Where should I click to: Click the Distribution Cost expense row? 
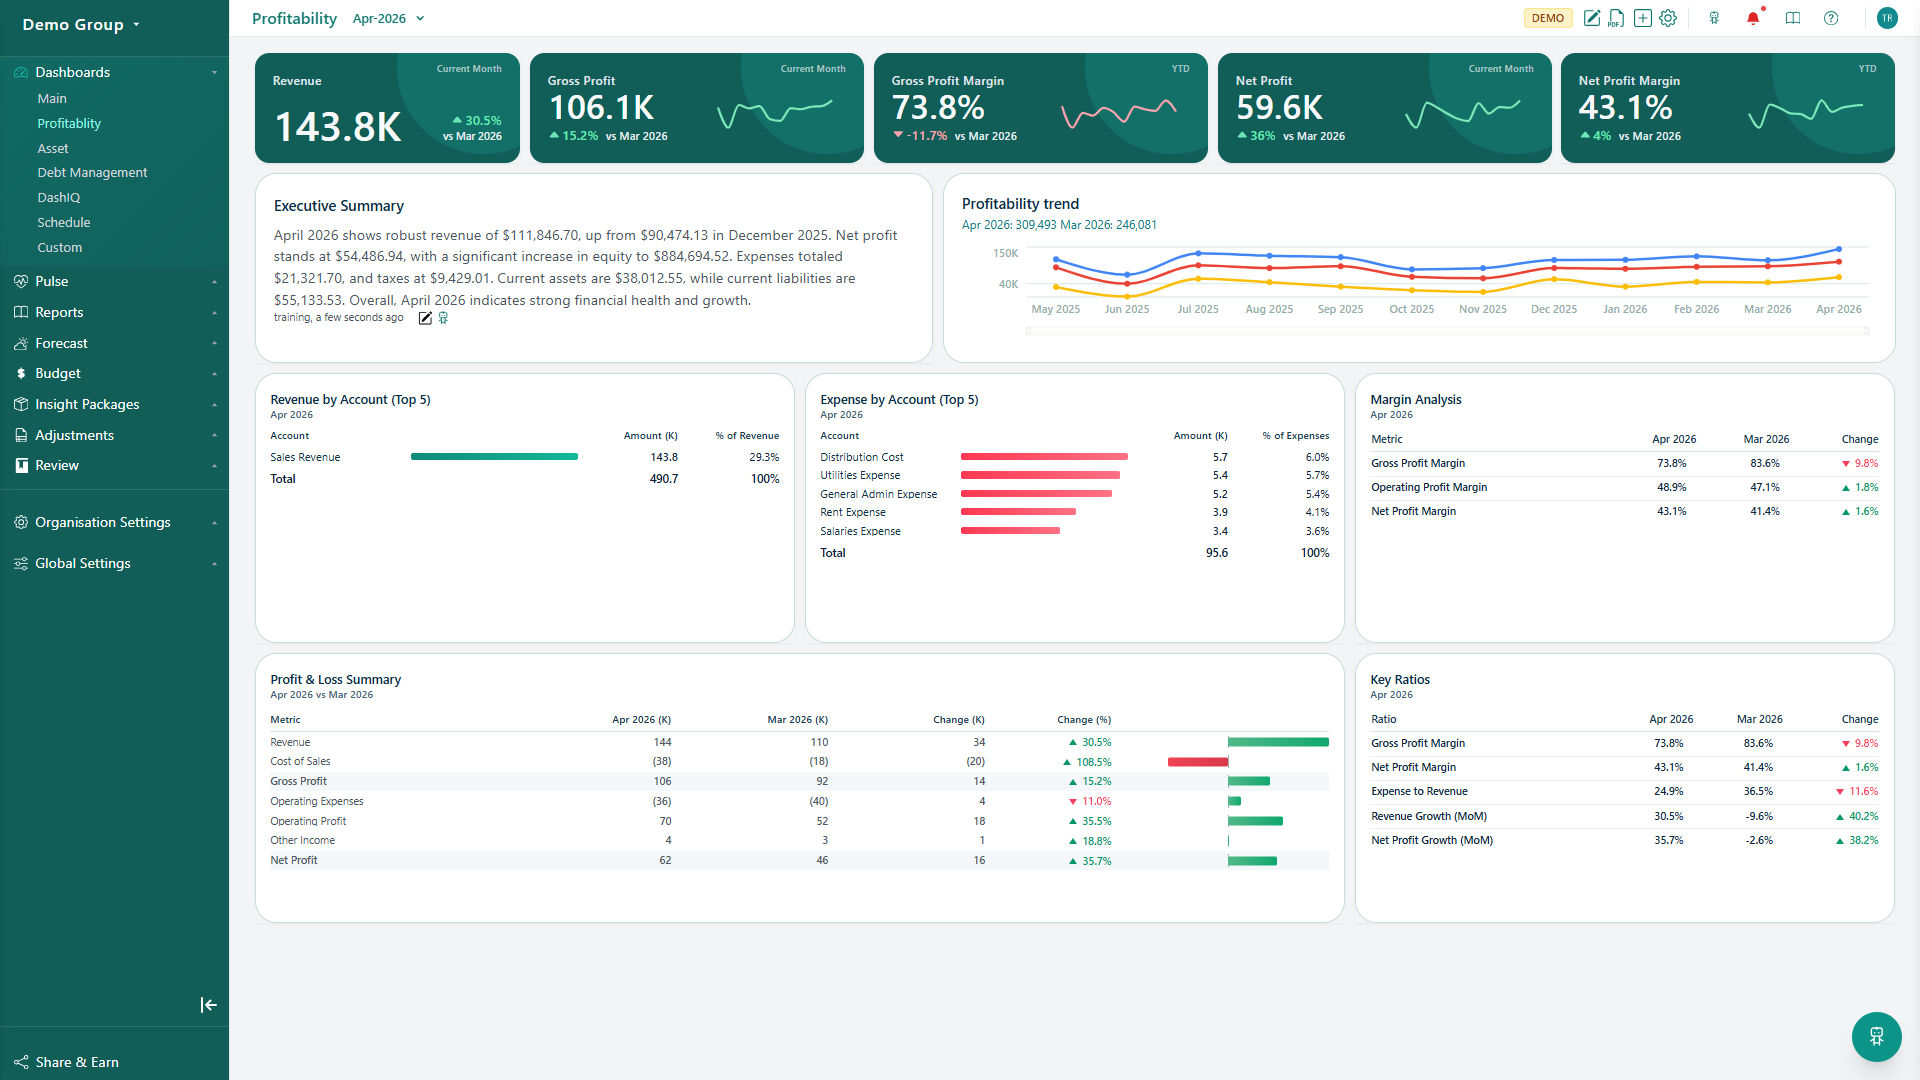pos(1074,457)
